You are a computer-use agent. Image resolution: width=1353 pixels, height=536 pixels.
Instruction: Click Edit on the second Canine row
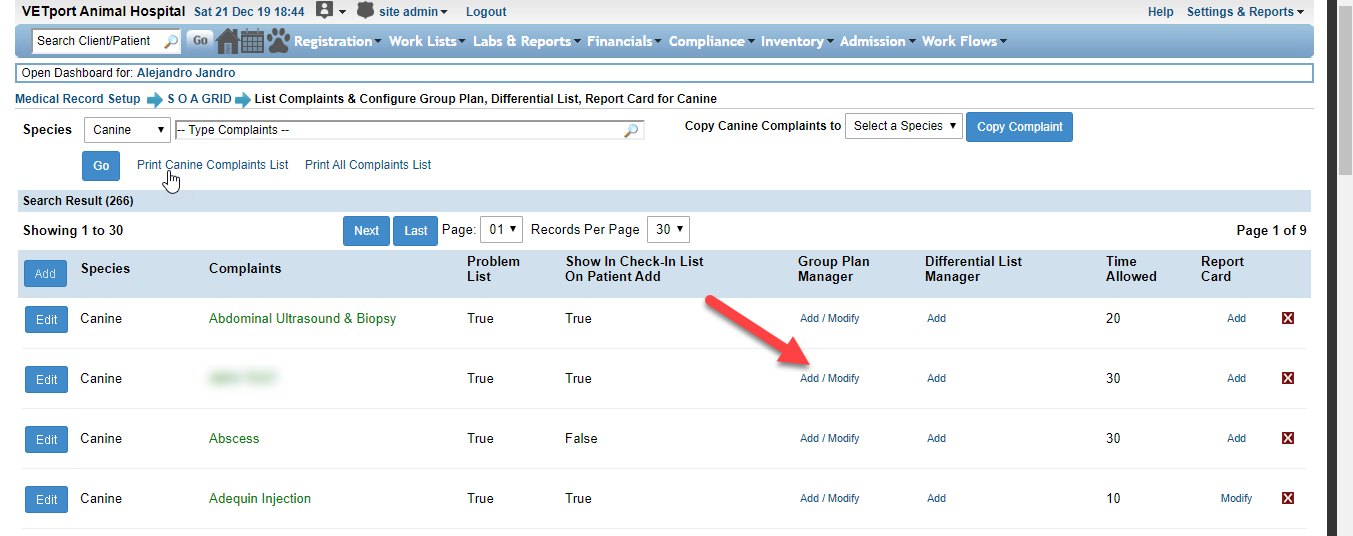(x=47, y=380)
